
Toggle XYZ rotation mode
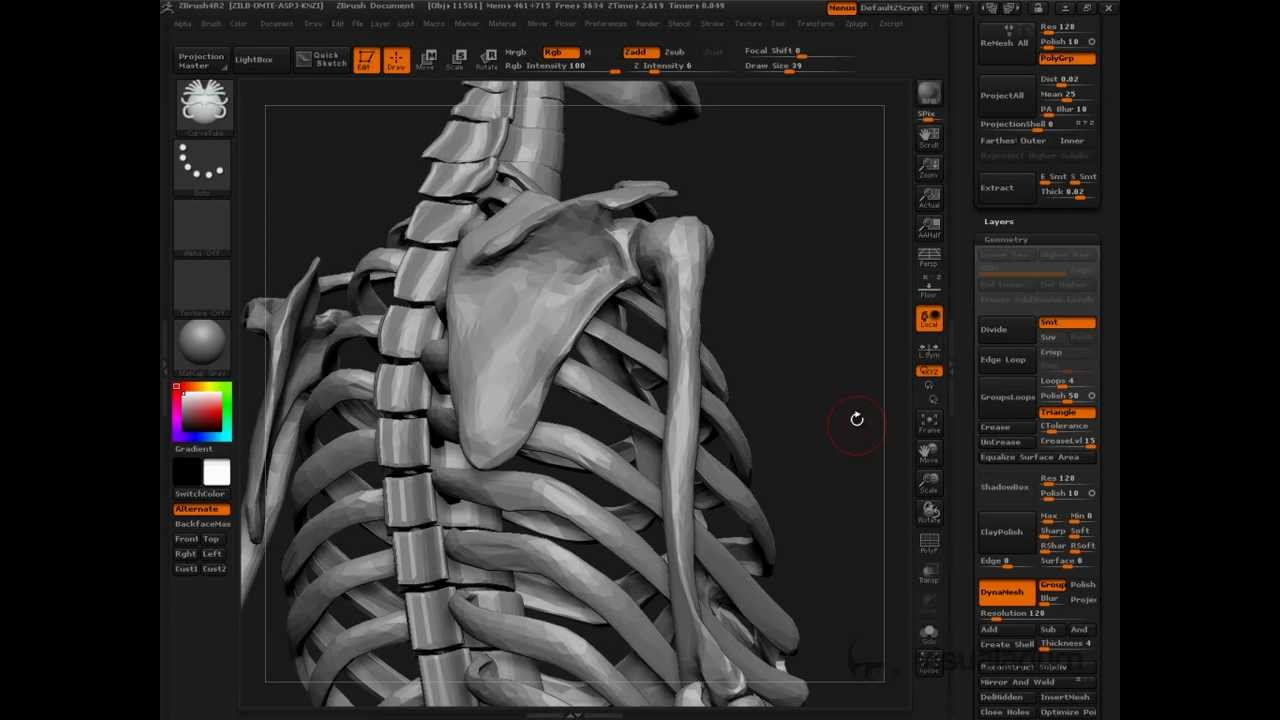[x=929, y=371]
